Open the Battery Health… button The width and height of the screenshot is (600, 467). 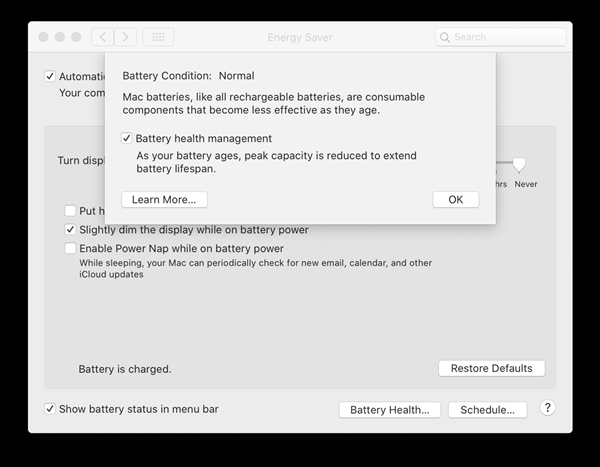click(x=390, y=410)
